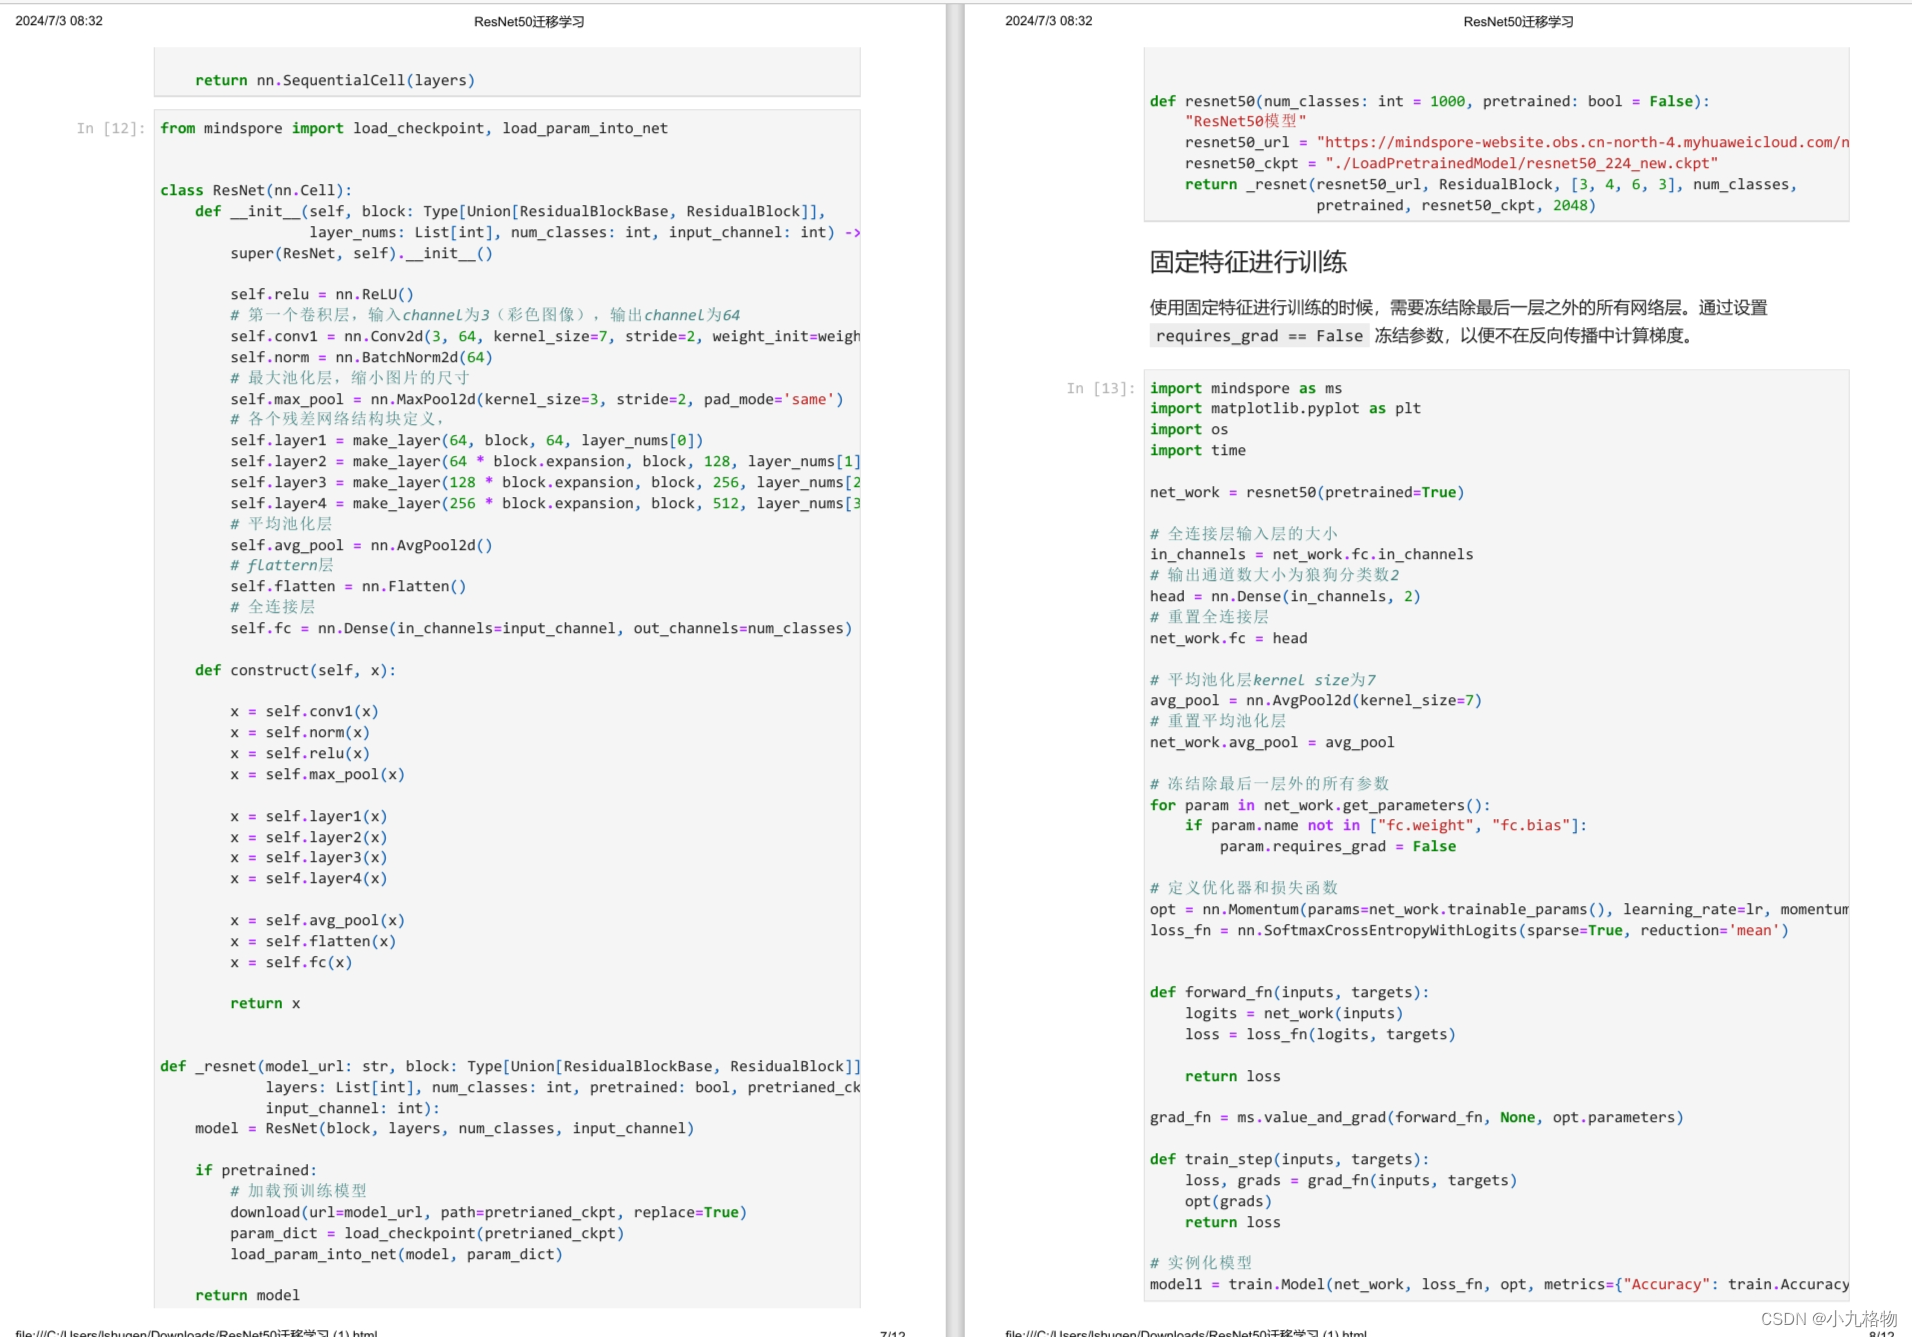Click the 'download(url=model_url' line
The width and height of the screenshot is (1912, 1337).
489,1212
